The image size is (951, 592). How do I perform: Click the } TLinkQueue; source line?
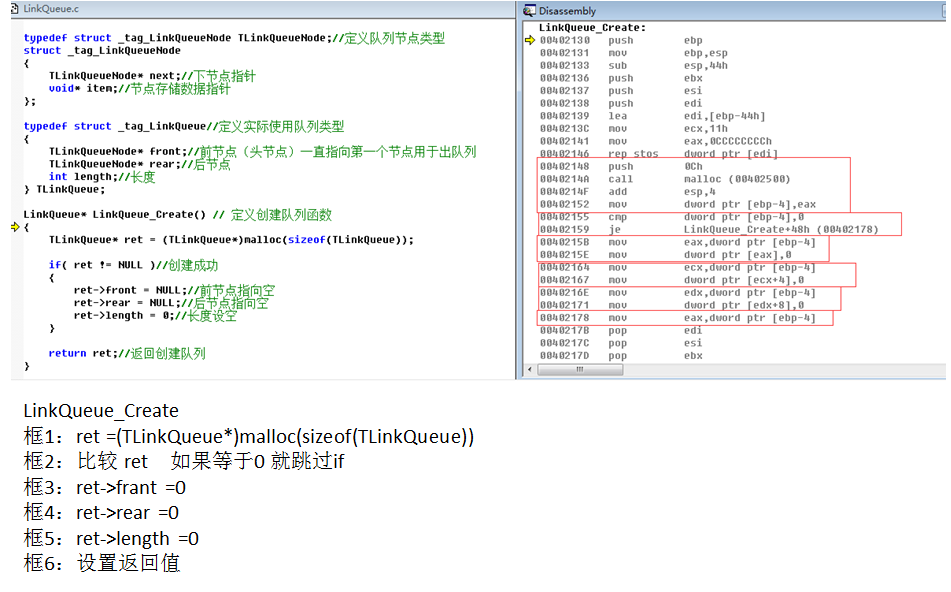pyautogui.click(x=64, y=190)
